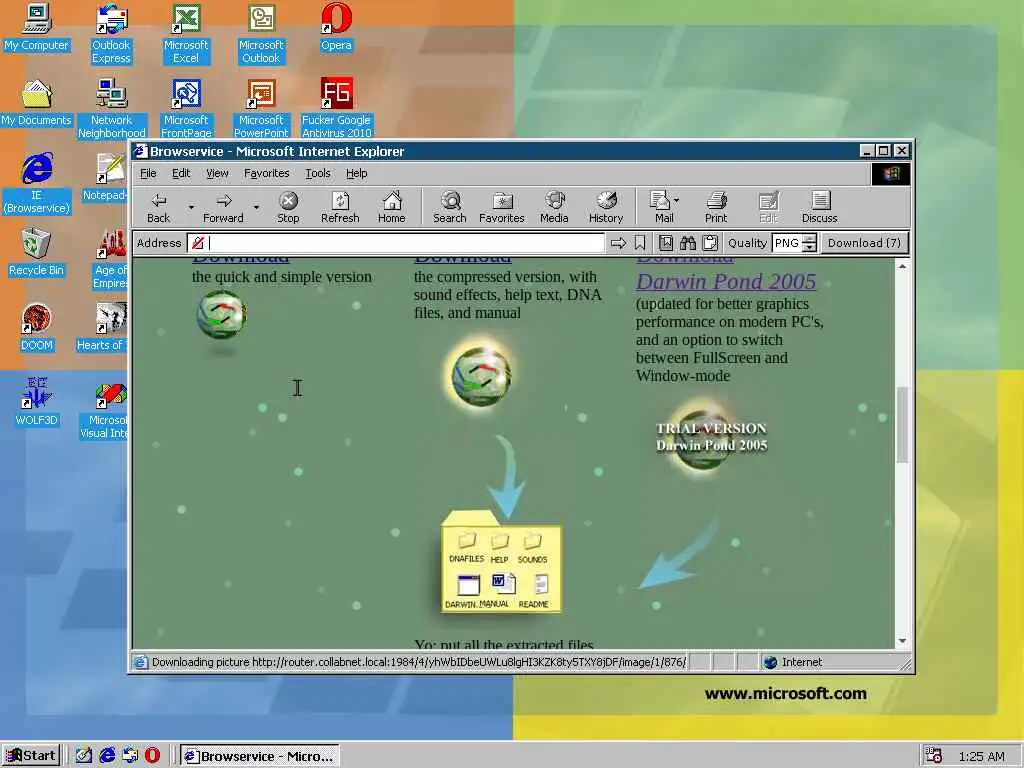Select the My Documents desktop icon
Viewport: 1024px width, 768px height.
click(37, 103)
